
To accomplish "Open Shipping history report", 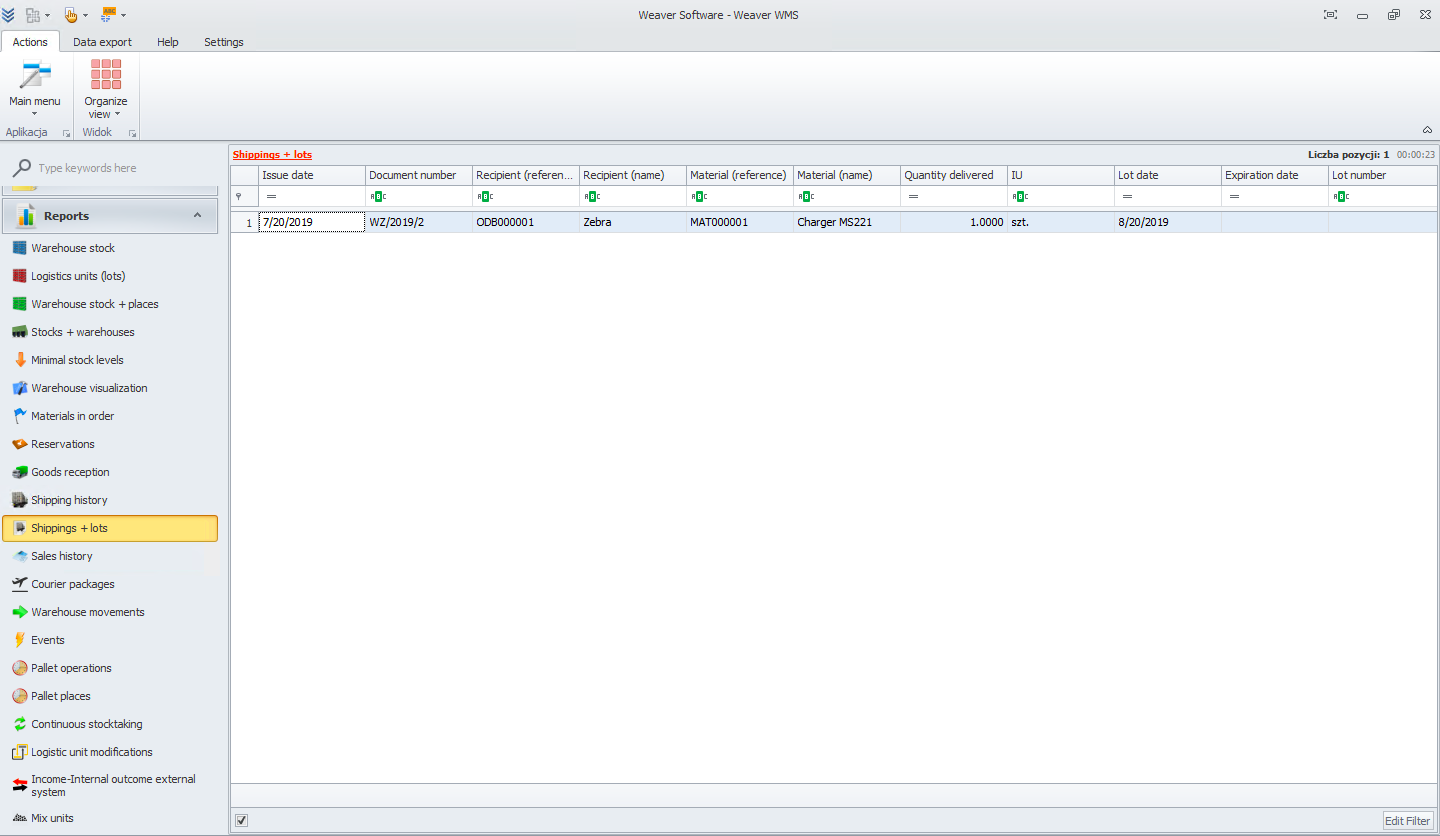I will (110, 500).
